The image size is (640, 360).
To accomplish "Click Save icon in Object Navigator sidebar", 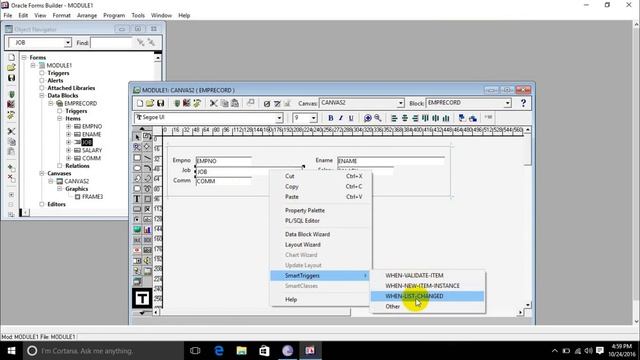I will 11,78.
